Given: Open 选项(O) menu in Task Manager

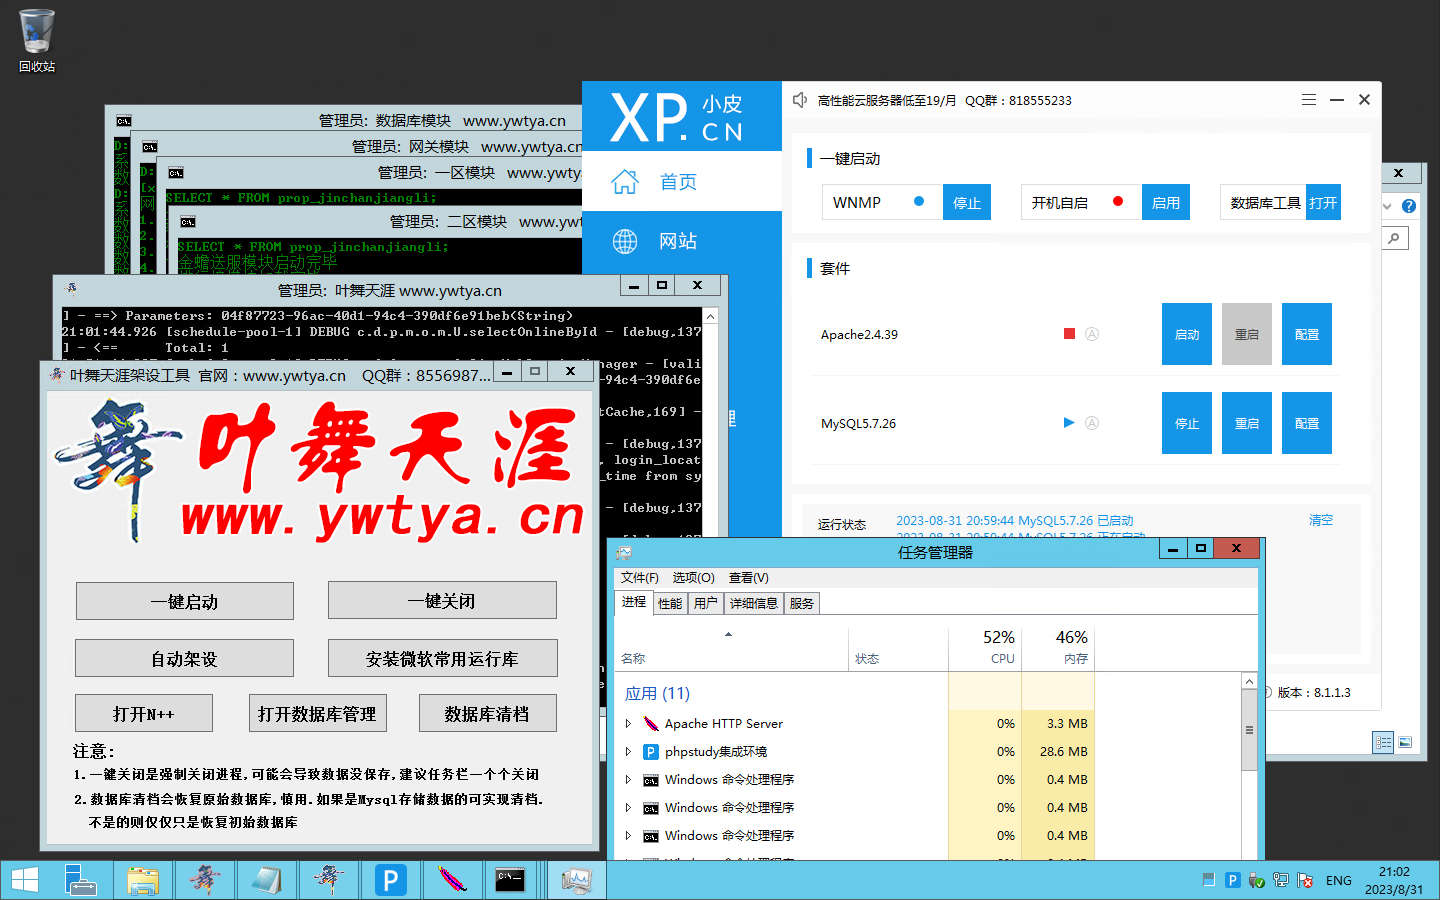Looking at the screenshot, I should pos(693,578).
